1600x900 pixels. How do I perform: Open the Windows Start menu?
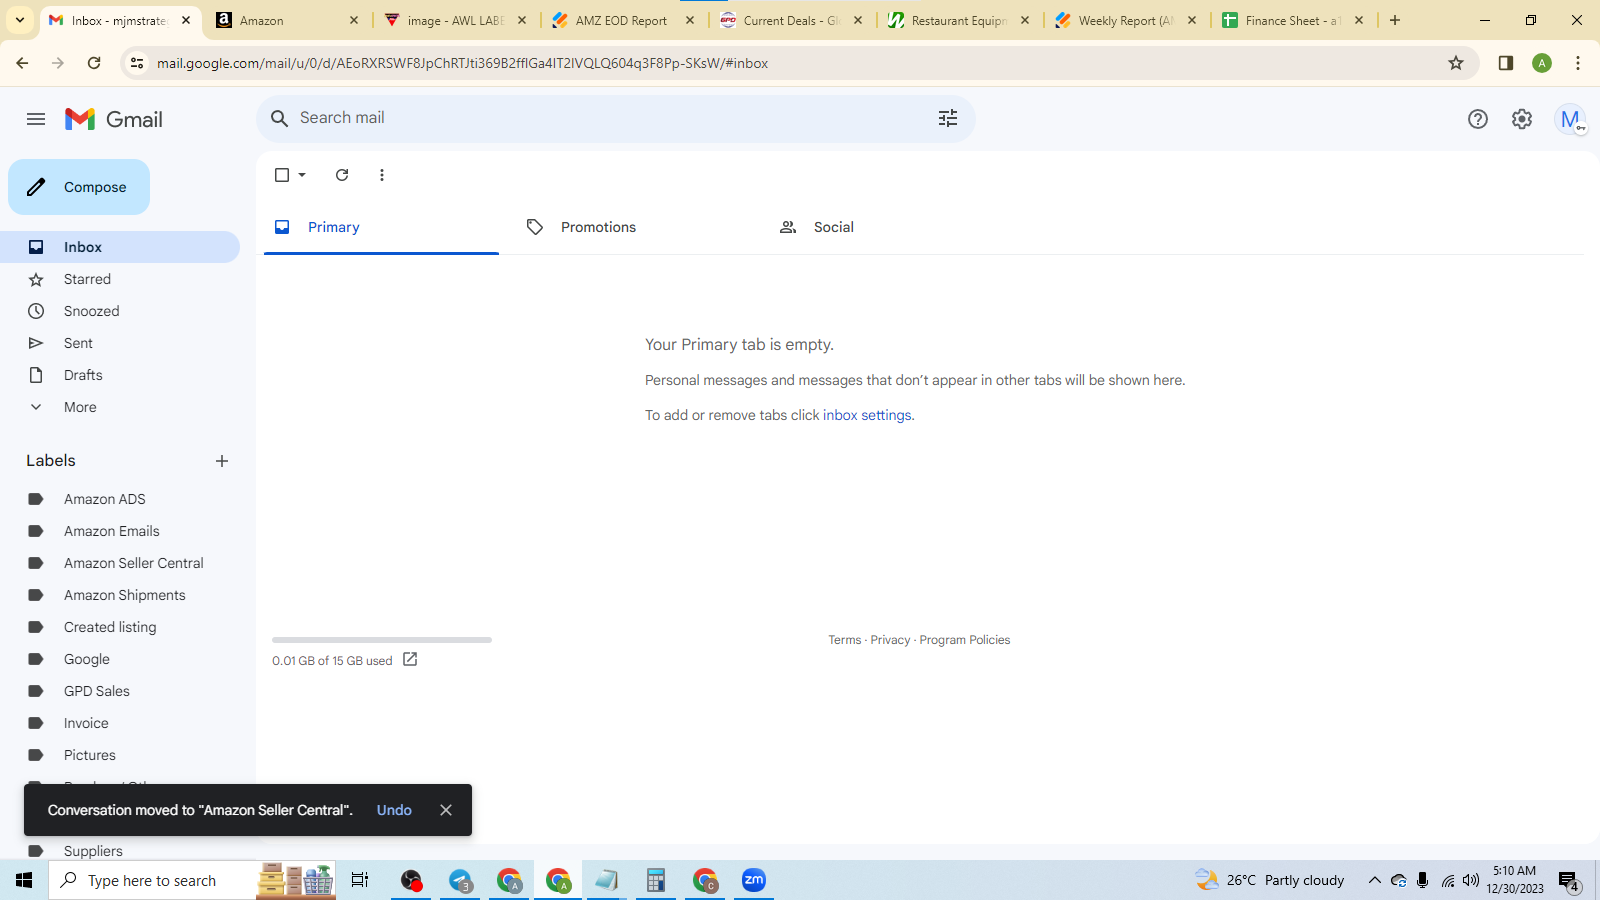(24, 880)
